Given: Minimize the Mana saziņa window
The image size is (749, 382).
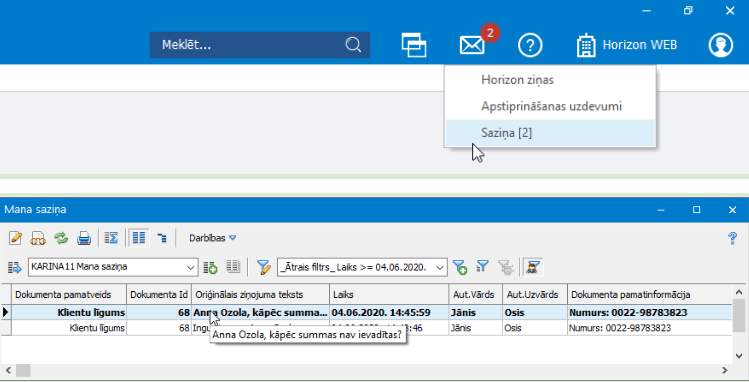Looking at the screenshot, I should [661, 210].
